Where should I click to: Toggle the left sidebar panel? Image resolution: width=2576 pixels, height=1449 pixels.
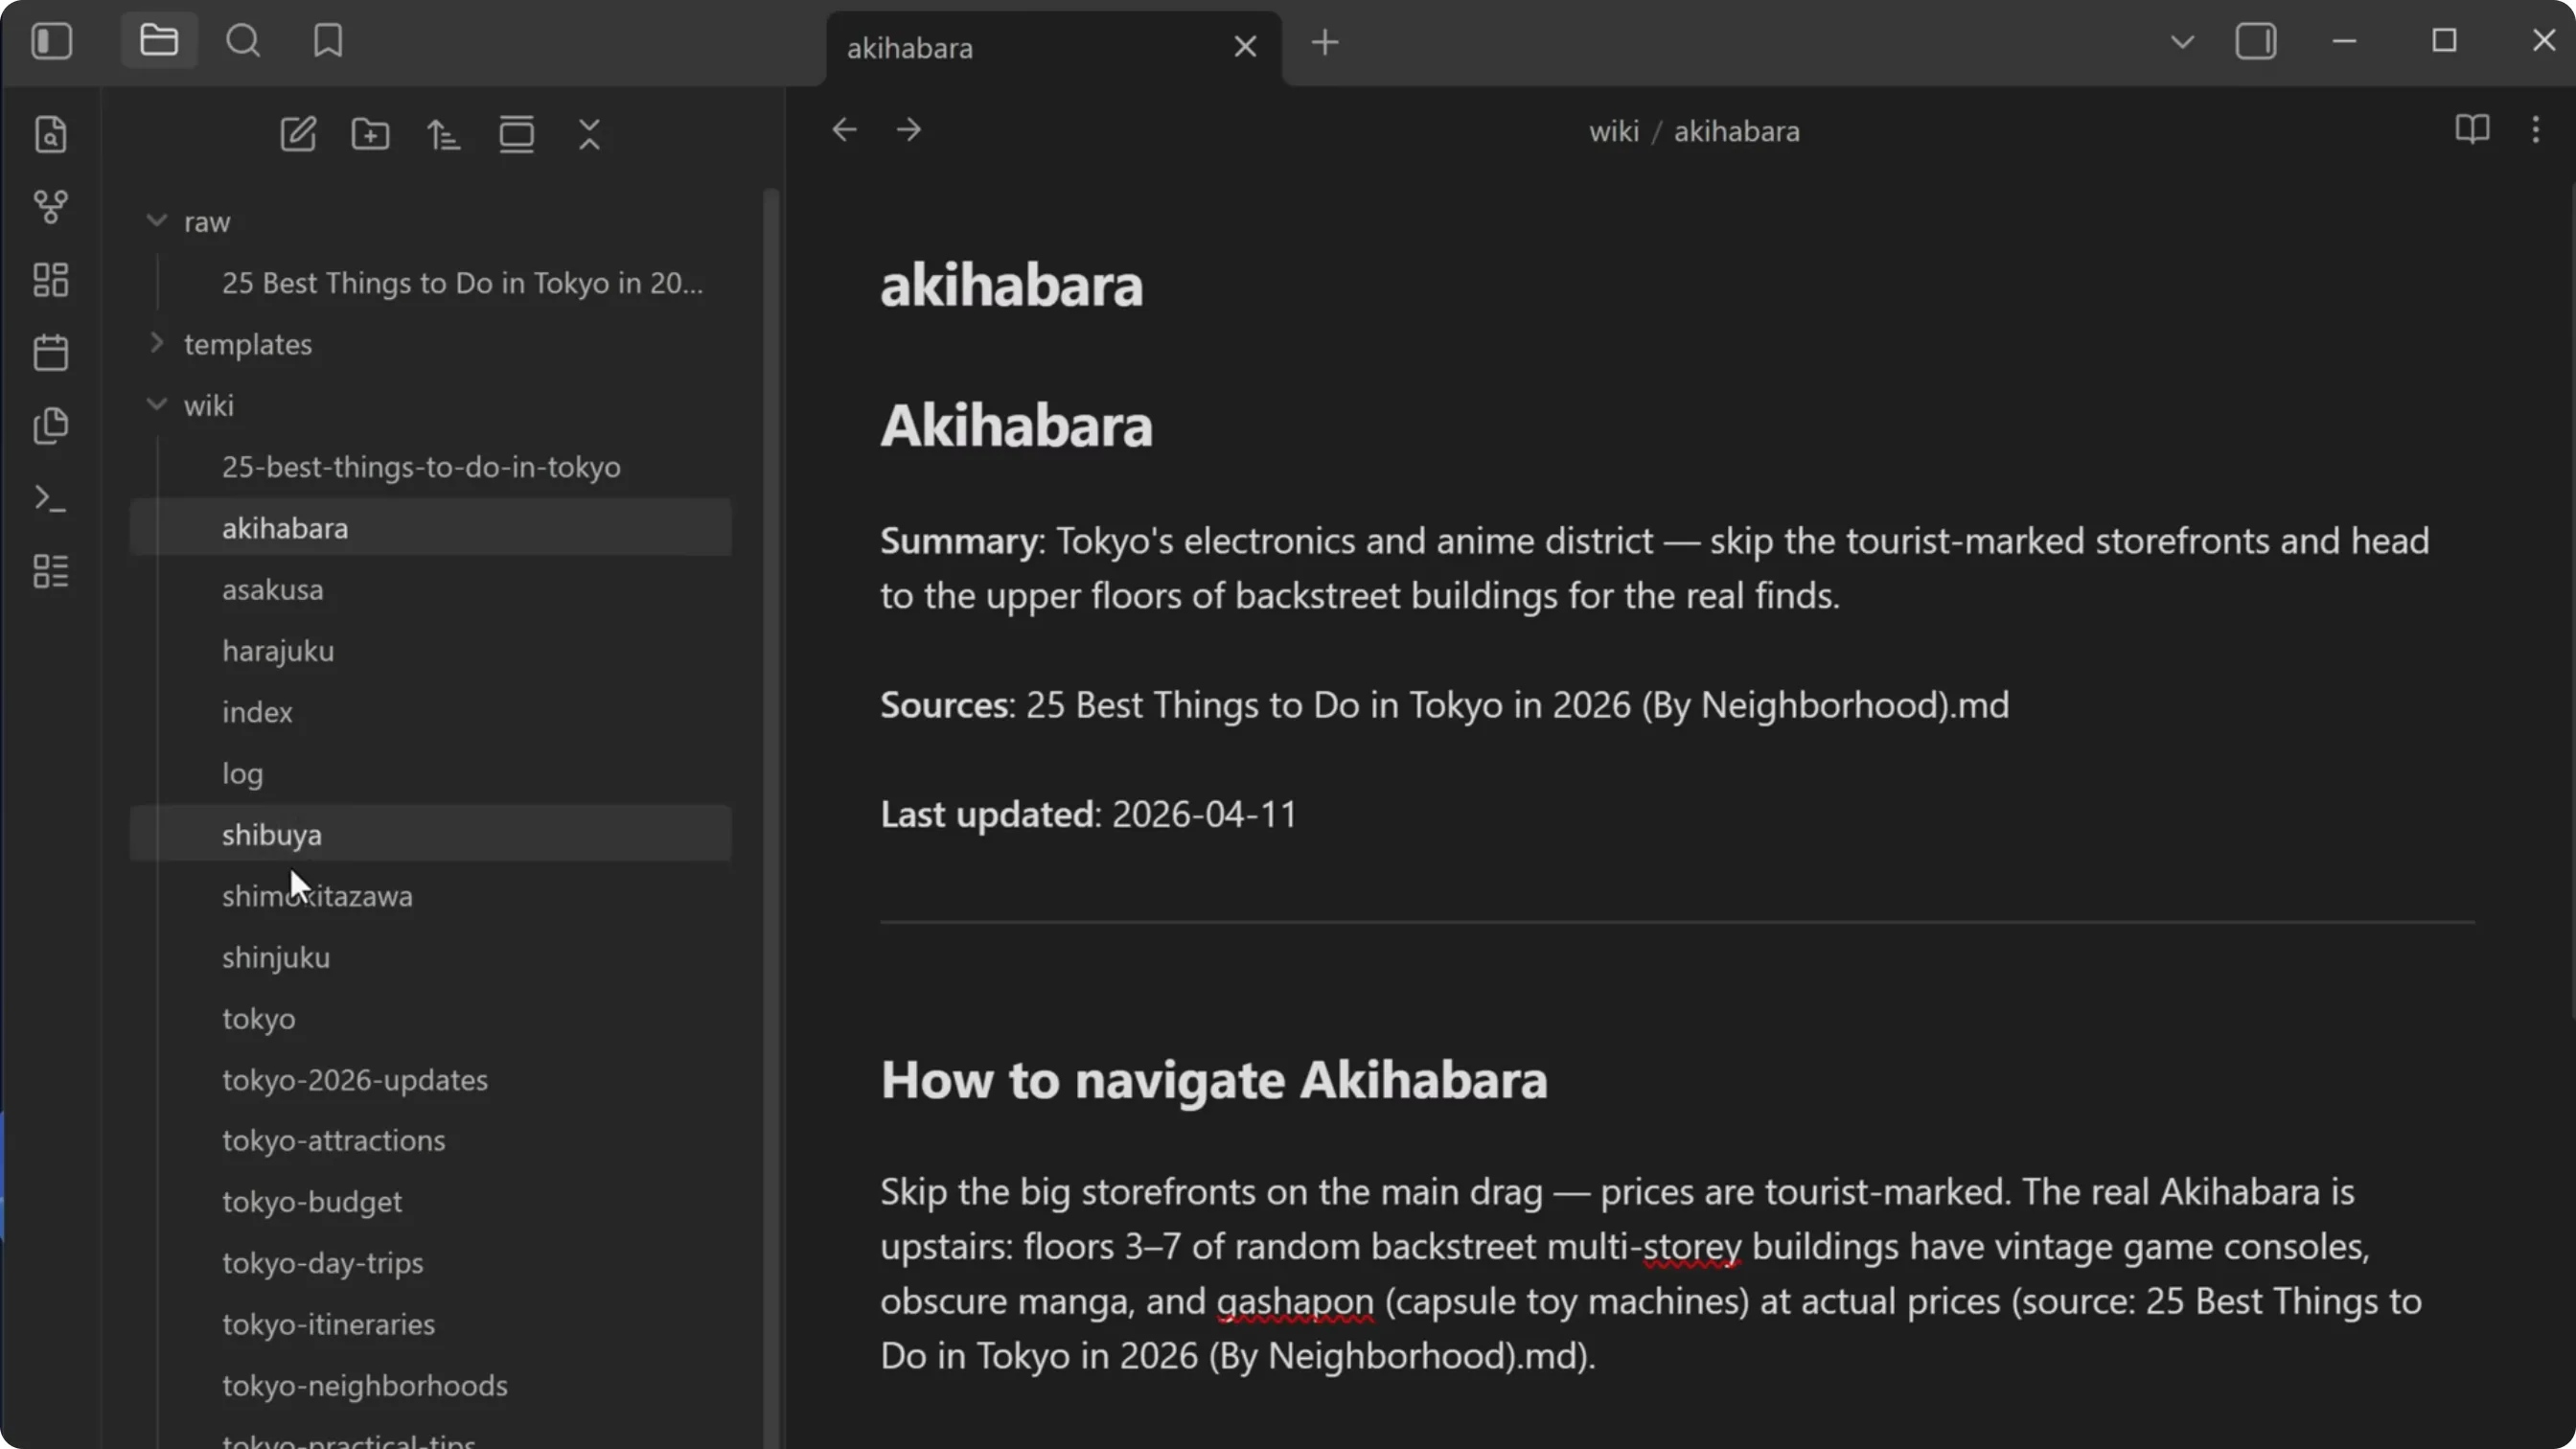tap(52, 42)
